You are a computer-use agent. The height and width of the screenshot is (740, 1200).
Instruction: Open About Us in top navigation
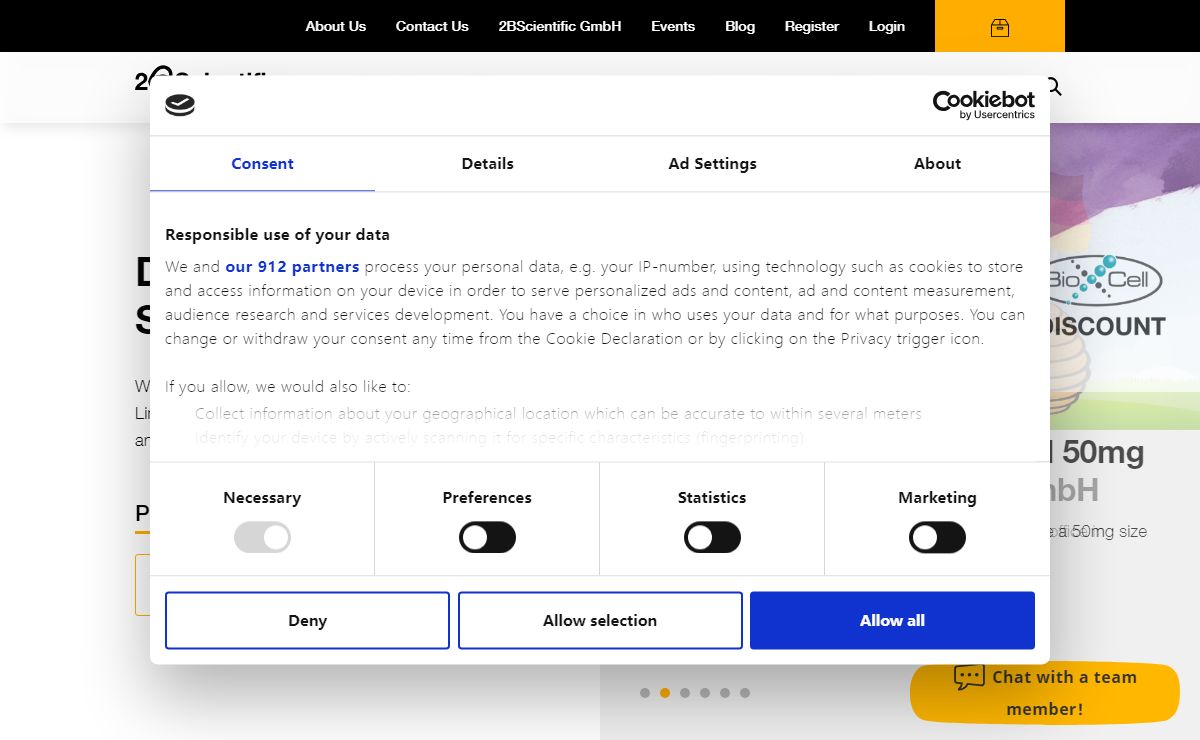335,26
